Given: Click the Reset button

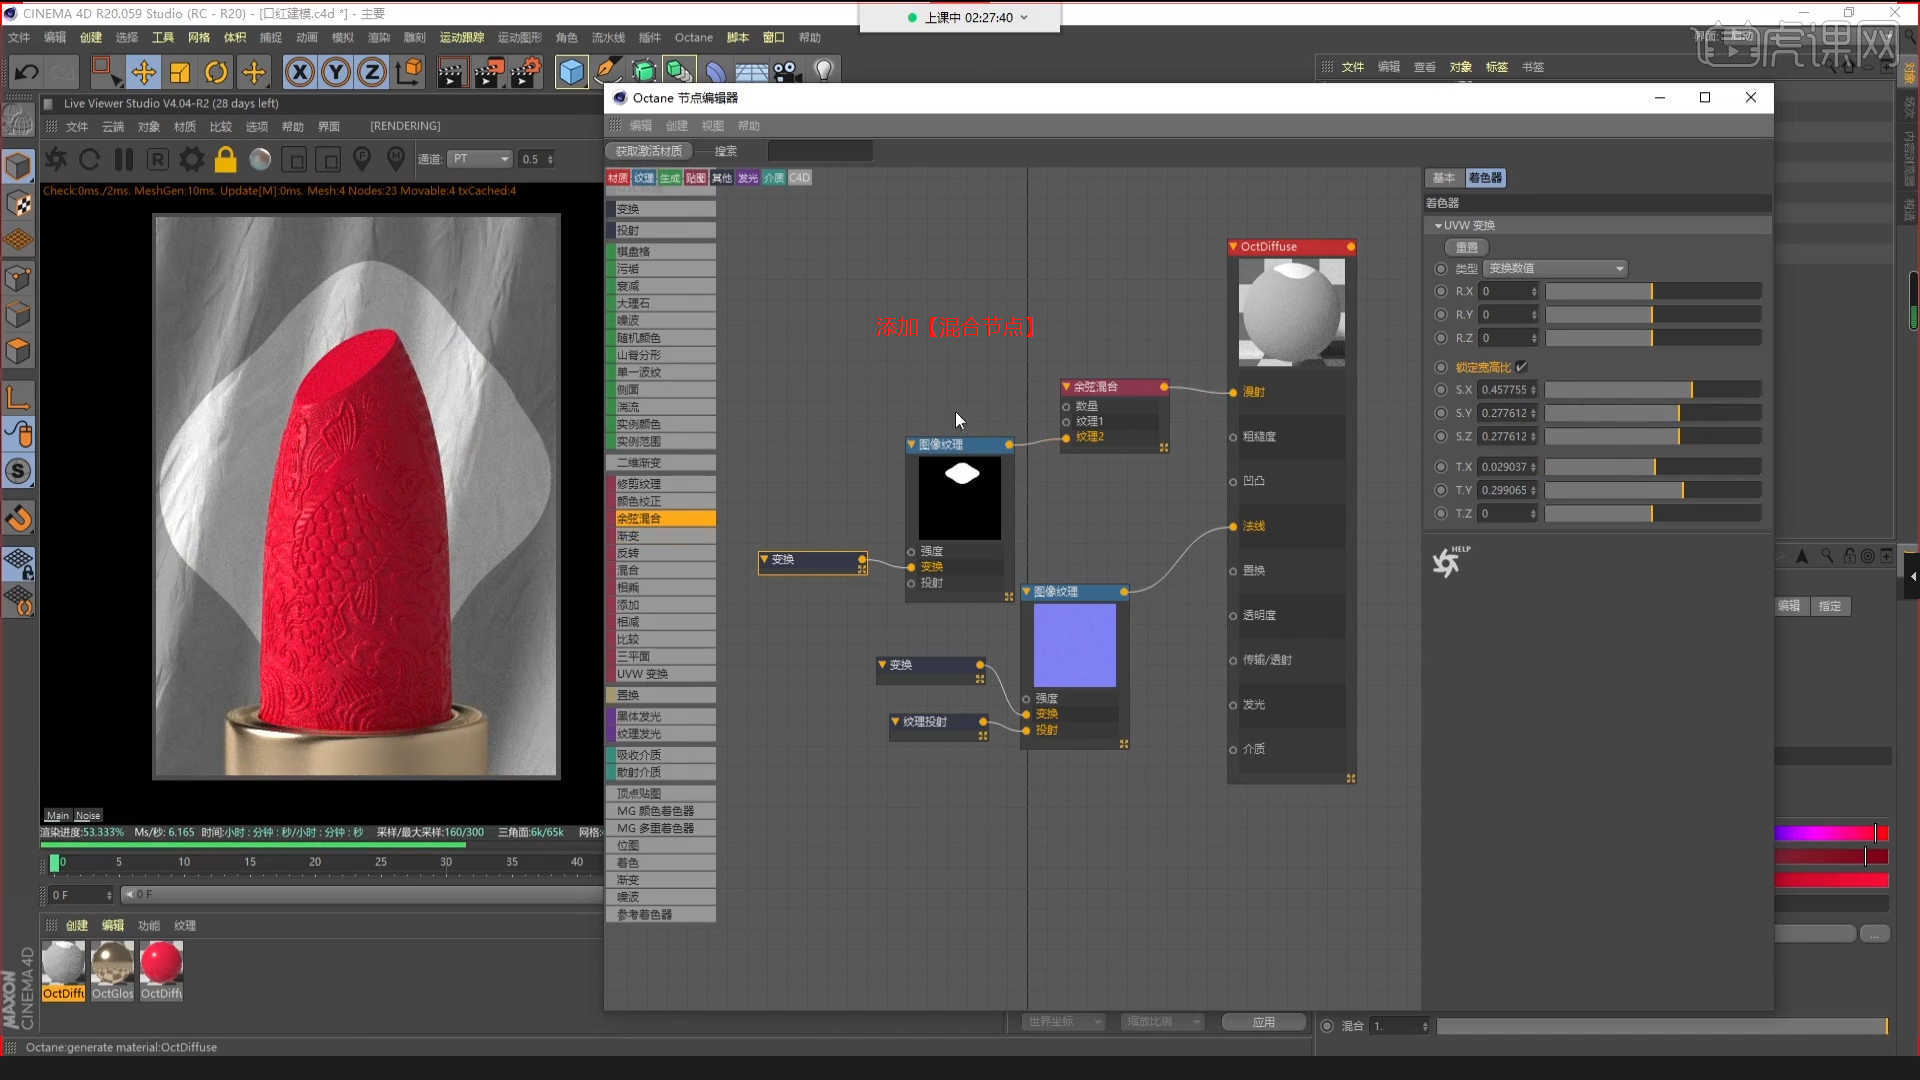Looking at the screenshot, I should pos(1467,247).
